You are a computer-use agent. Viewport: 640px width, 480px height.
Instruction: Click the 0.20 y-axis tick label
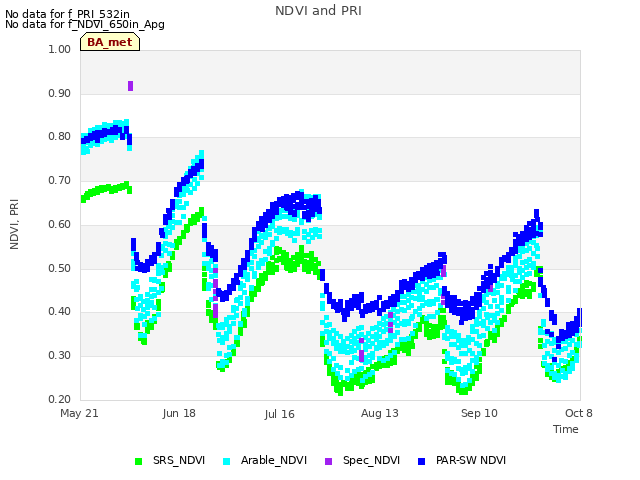pos(60,399)
